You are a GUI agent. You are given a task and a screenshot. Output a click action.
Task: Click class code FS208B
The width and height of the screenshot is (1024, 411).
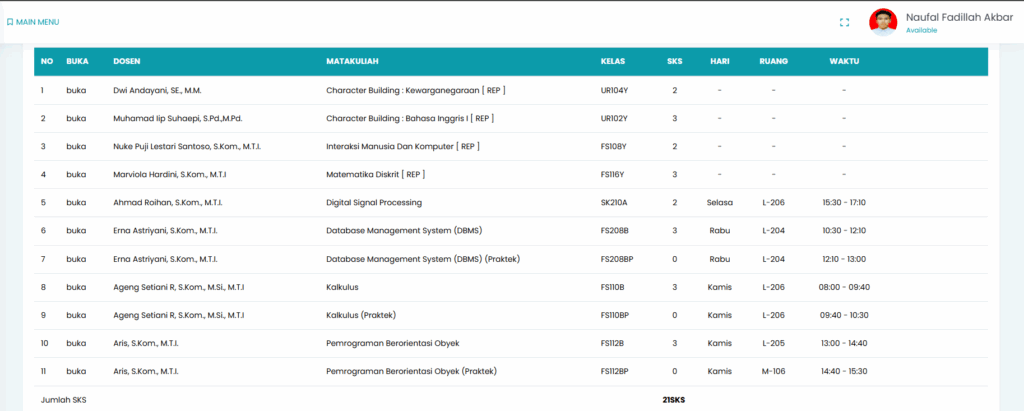click(x=614, y=231)
